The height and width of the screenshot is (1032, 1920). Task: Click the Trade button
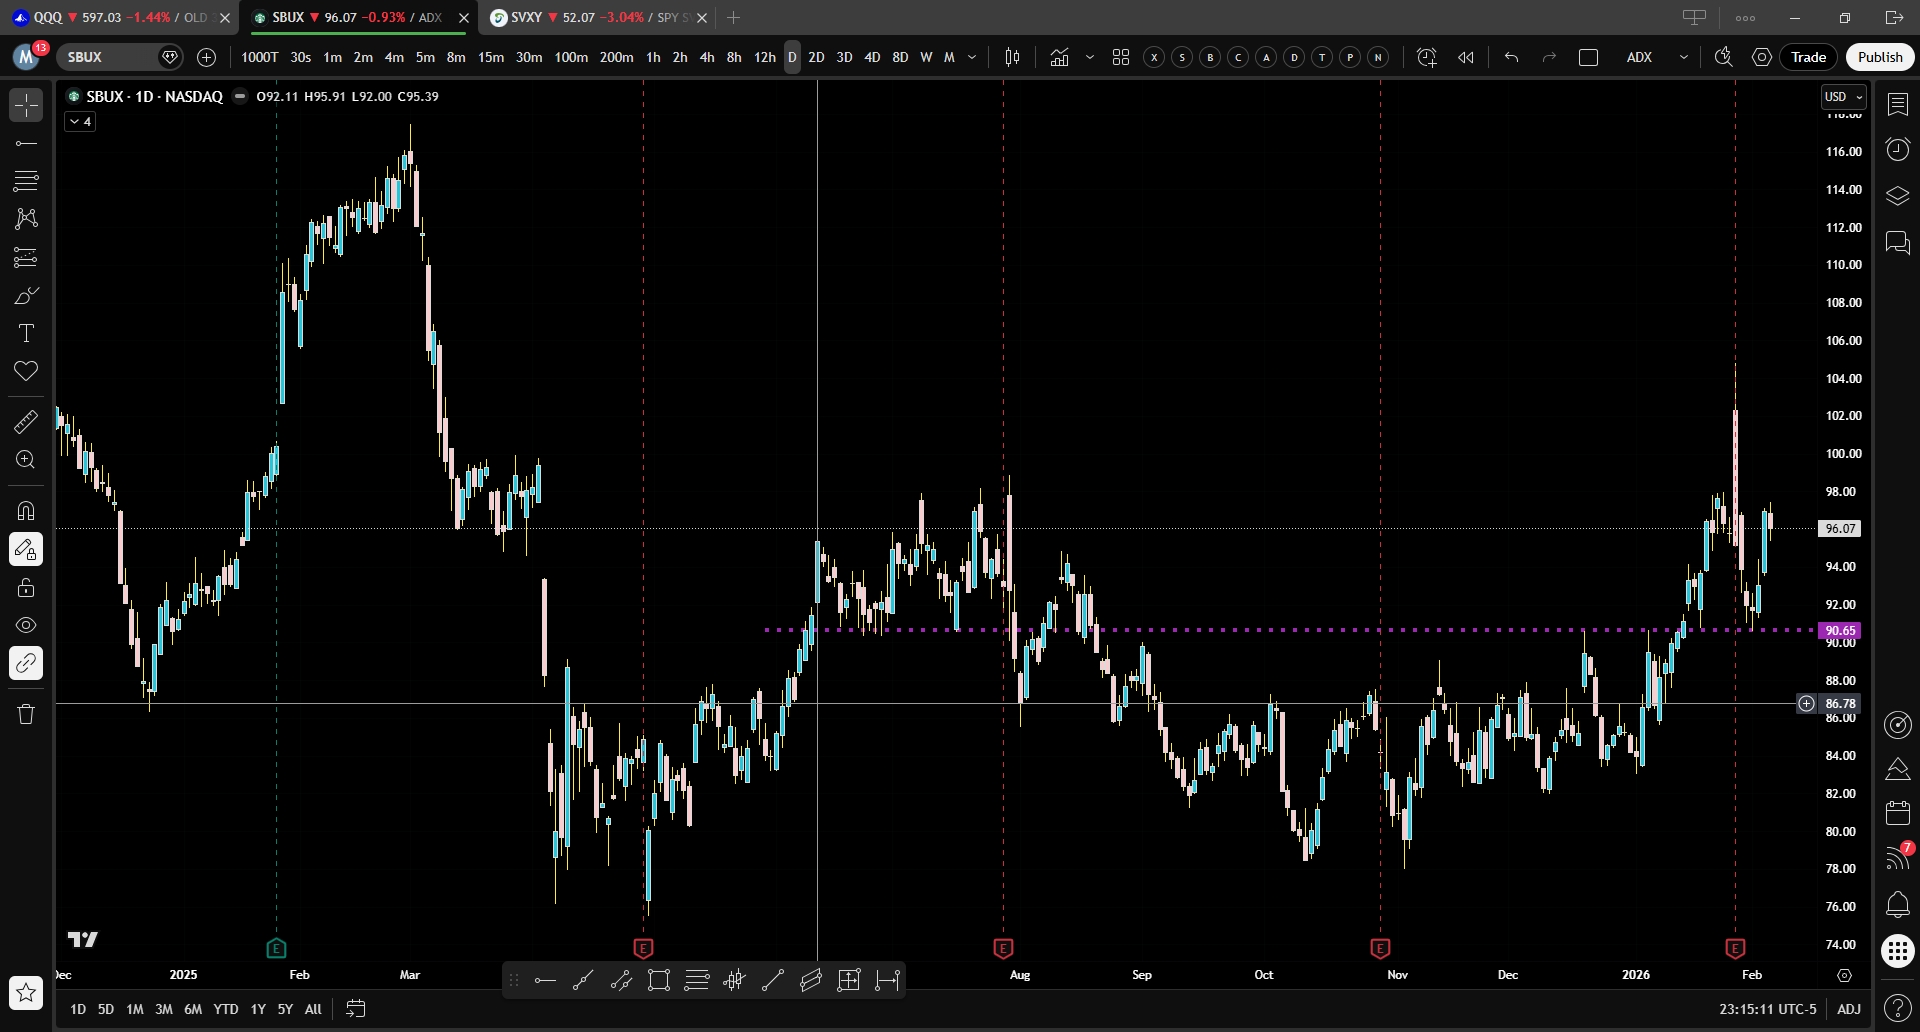click(x=1808, y=57)
